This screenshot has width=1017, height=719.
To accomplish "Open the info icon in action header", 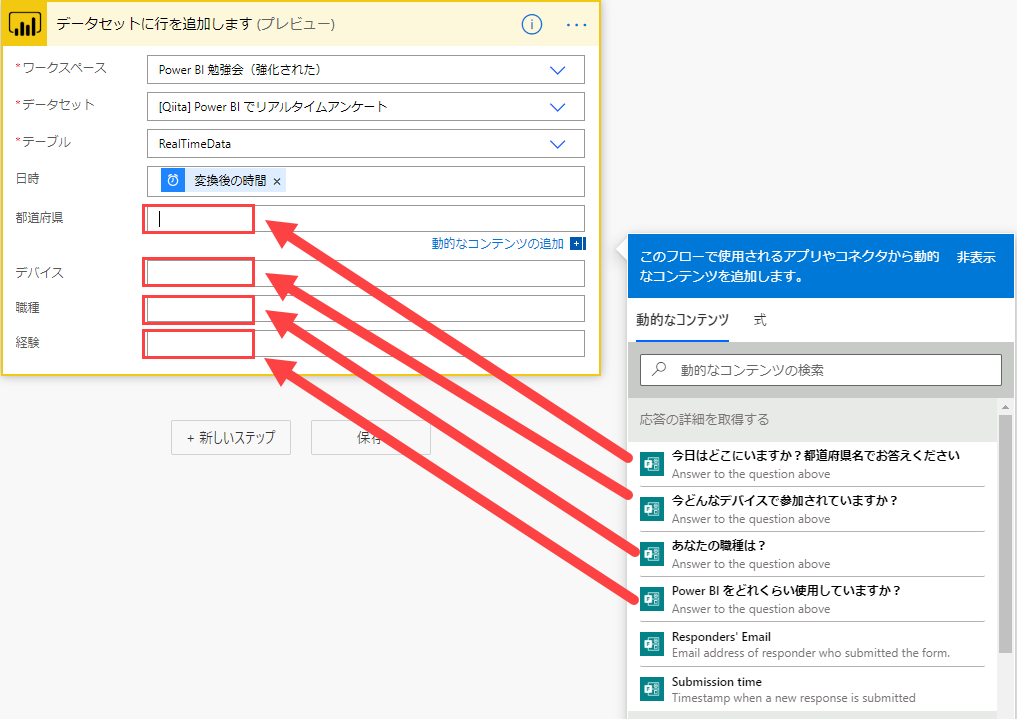I will (x=532, y=25).
